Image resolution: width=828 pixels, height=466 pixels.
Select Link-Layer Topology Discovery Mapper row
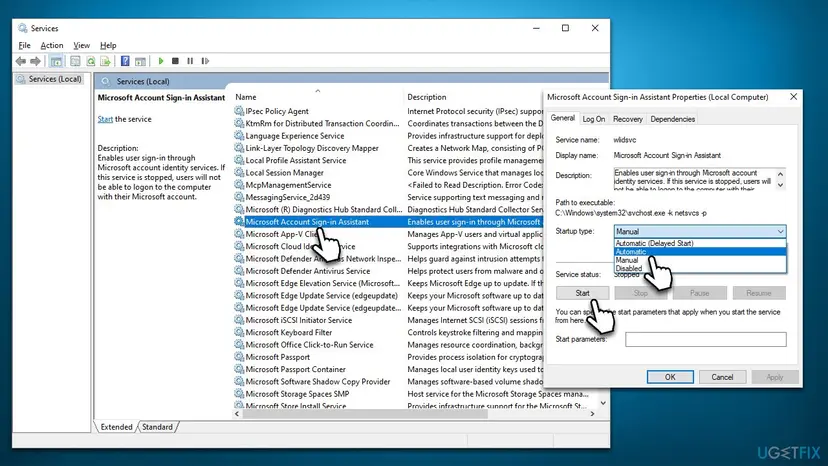(388, 148)
